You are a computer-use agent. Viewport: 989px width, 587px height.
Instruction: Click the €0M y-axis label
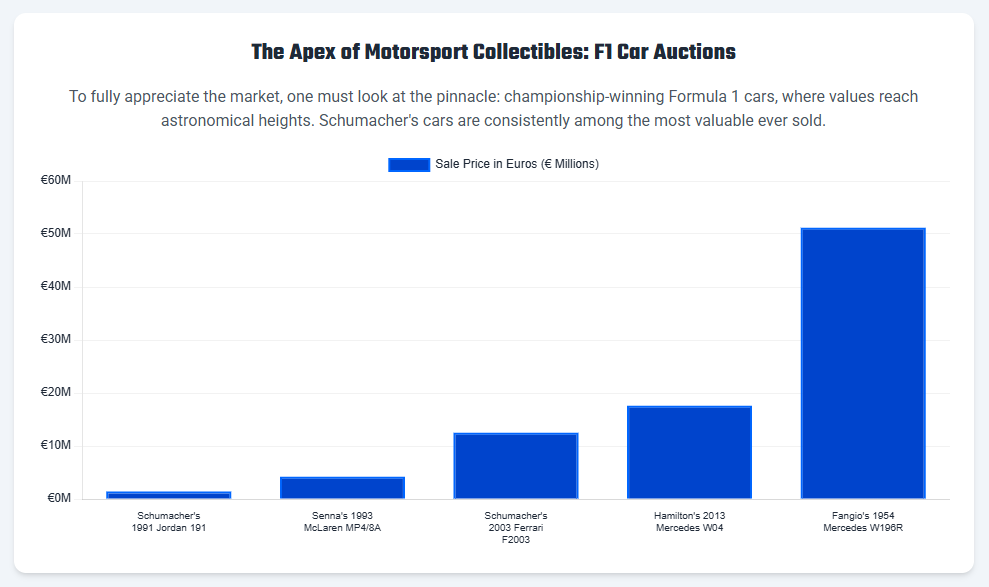click(58, 499)
